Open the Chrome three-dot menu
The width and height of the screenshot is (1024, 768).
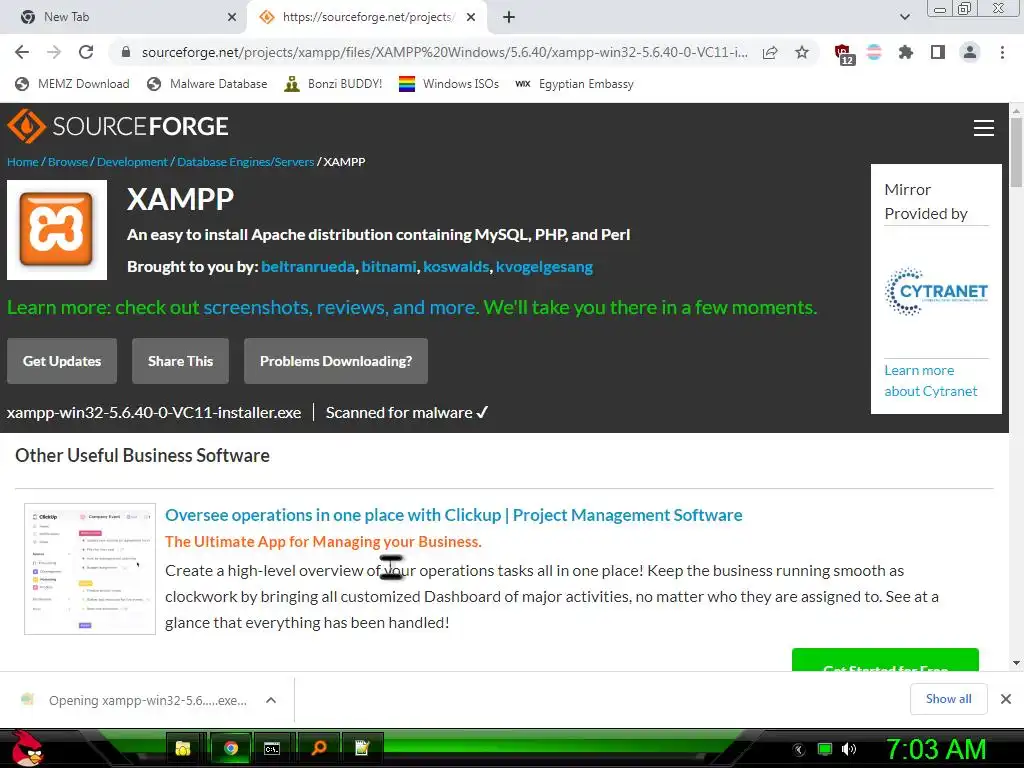point(1002,52)
